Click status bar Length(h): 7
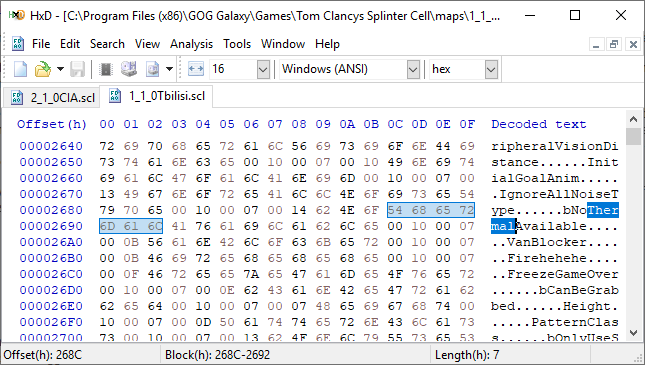Screen dimensions: 645x365 (x=467, y=355)
